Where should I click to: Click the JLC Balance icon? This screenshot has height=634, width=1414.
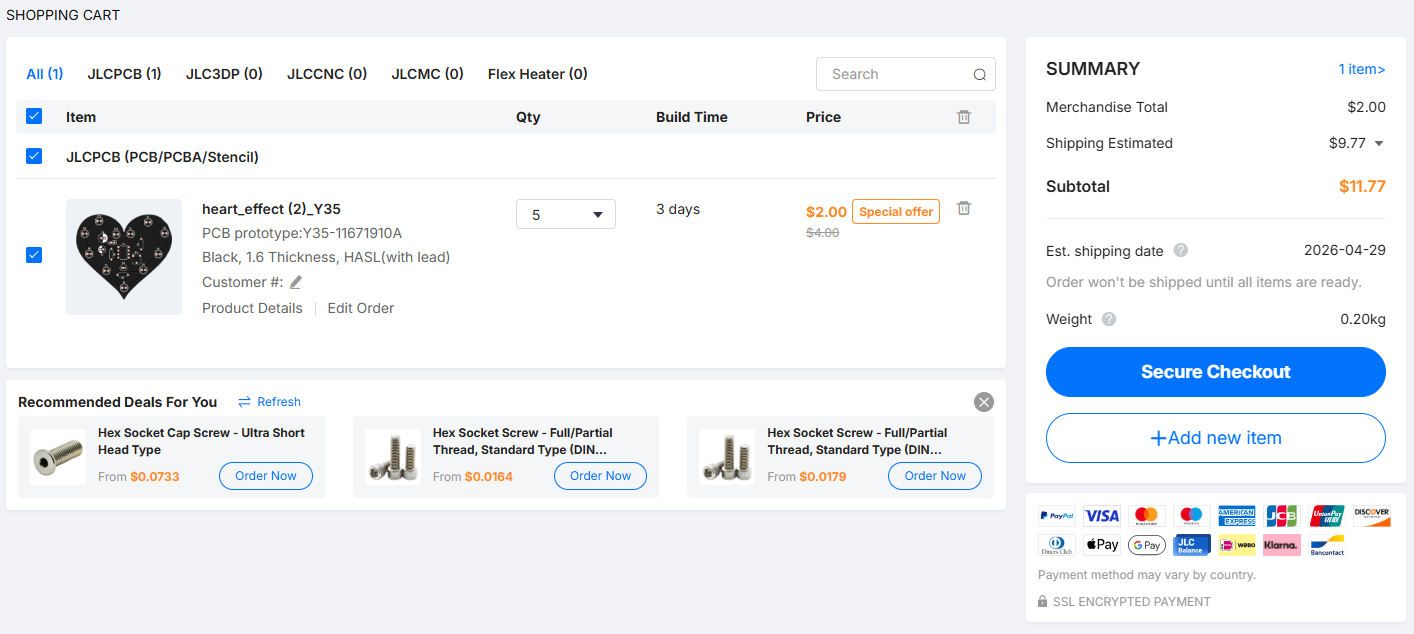pos(1192,545)
